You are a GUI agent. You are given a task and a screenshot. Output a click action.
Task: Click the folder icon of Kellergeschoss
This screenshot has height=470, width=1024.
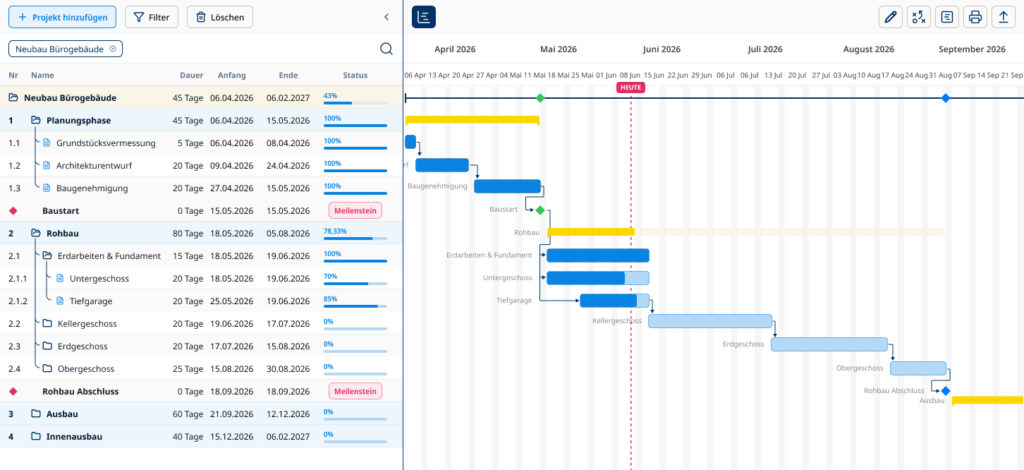point(47,323)
